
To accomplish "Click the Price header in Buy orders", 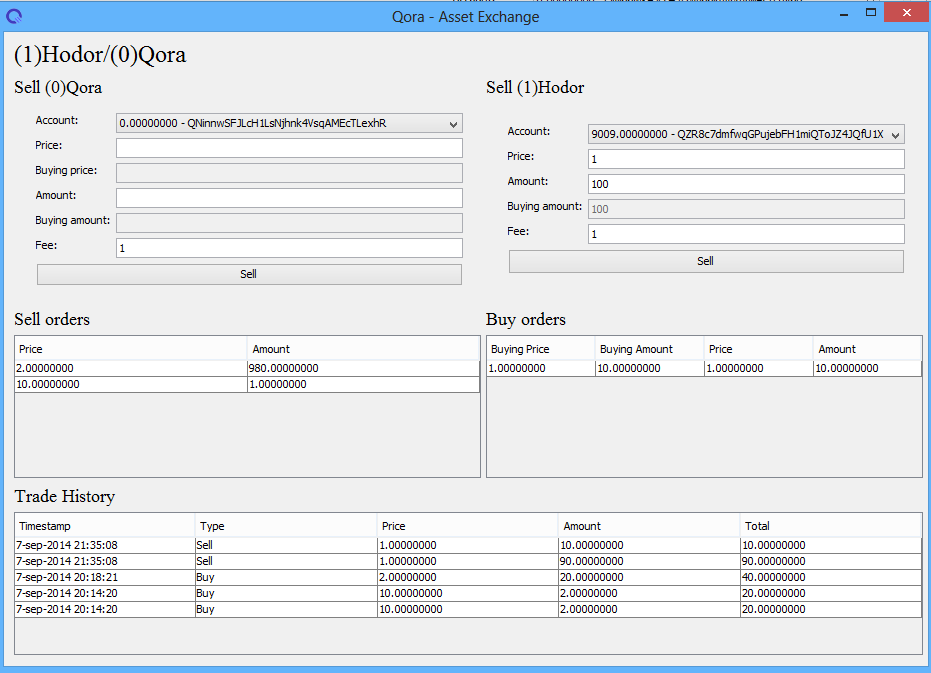I will click(x=758, y=349).
